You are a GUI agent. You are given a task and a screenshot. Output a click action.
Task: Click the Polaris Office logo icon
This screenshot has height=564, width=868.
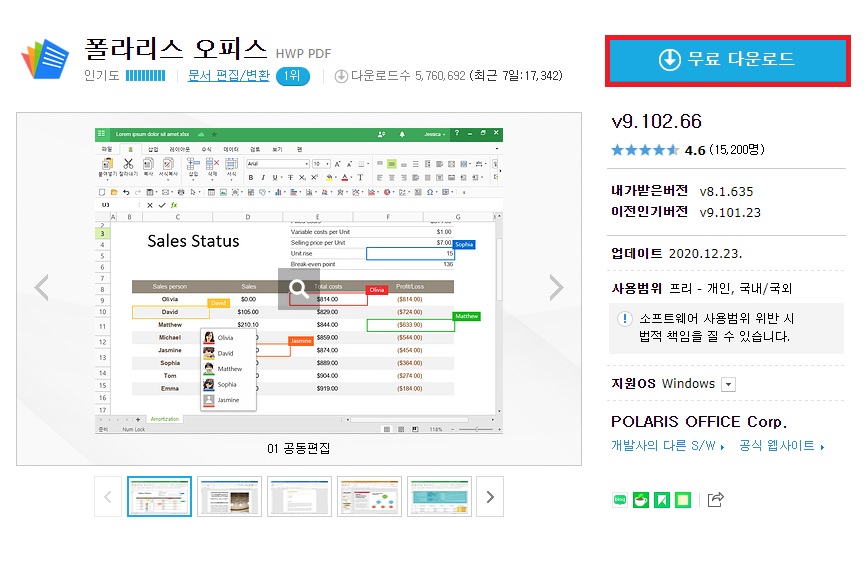[x=45, y=58]
